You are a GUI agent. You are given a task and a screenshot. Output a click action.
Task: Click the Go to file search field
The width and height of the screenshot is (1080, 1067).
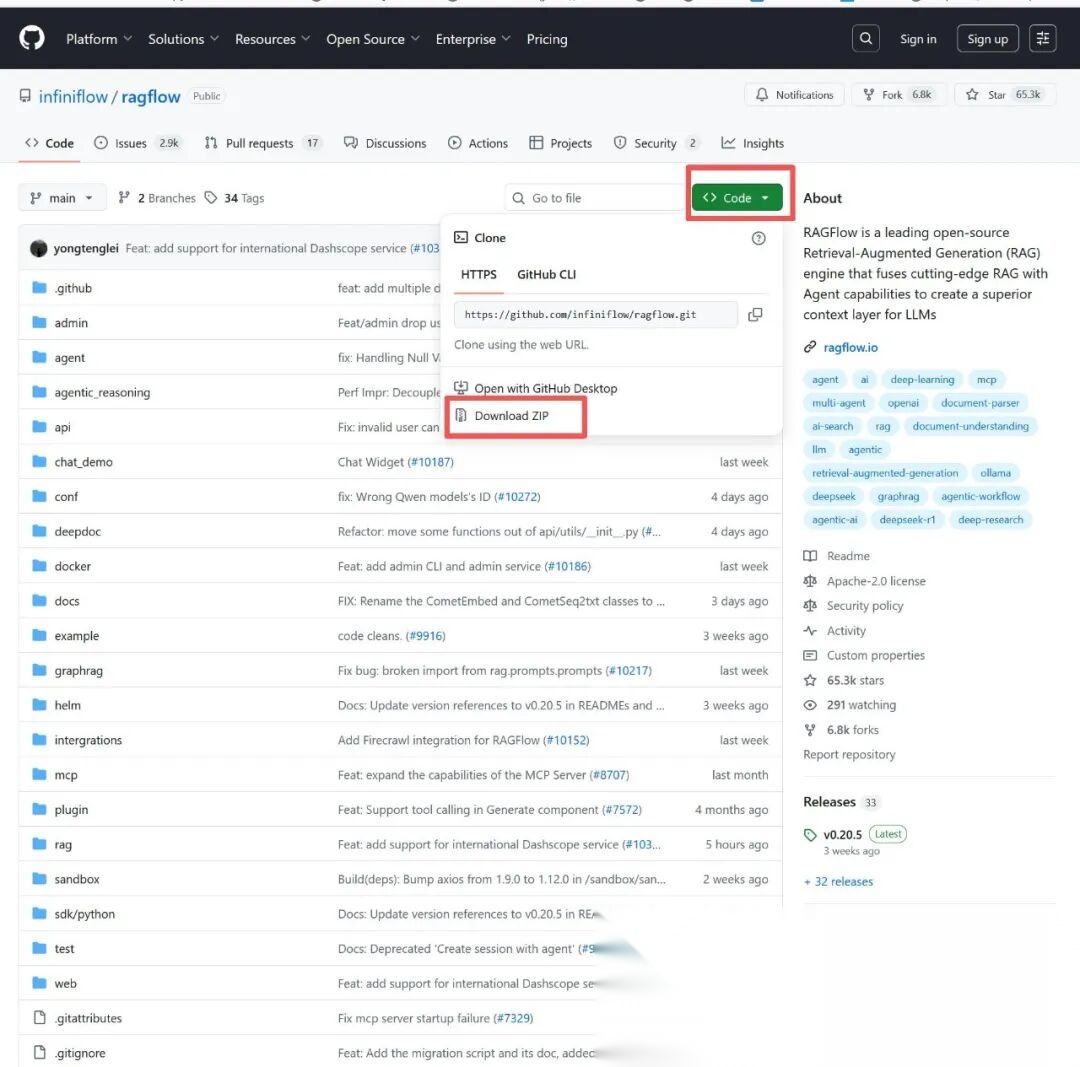tap(595, 198)
